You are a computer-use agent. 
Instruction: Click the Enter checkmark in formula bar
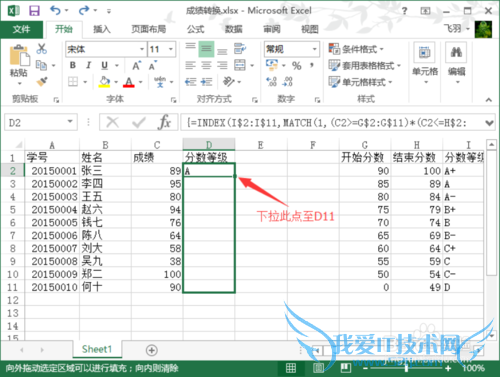[x=138, y=122]
